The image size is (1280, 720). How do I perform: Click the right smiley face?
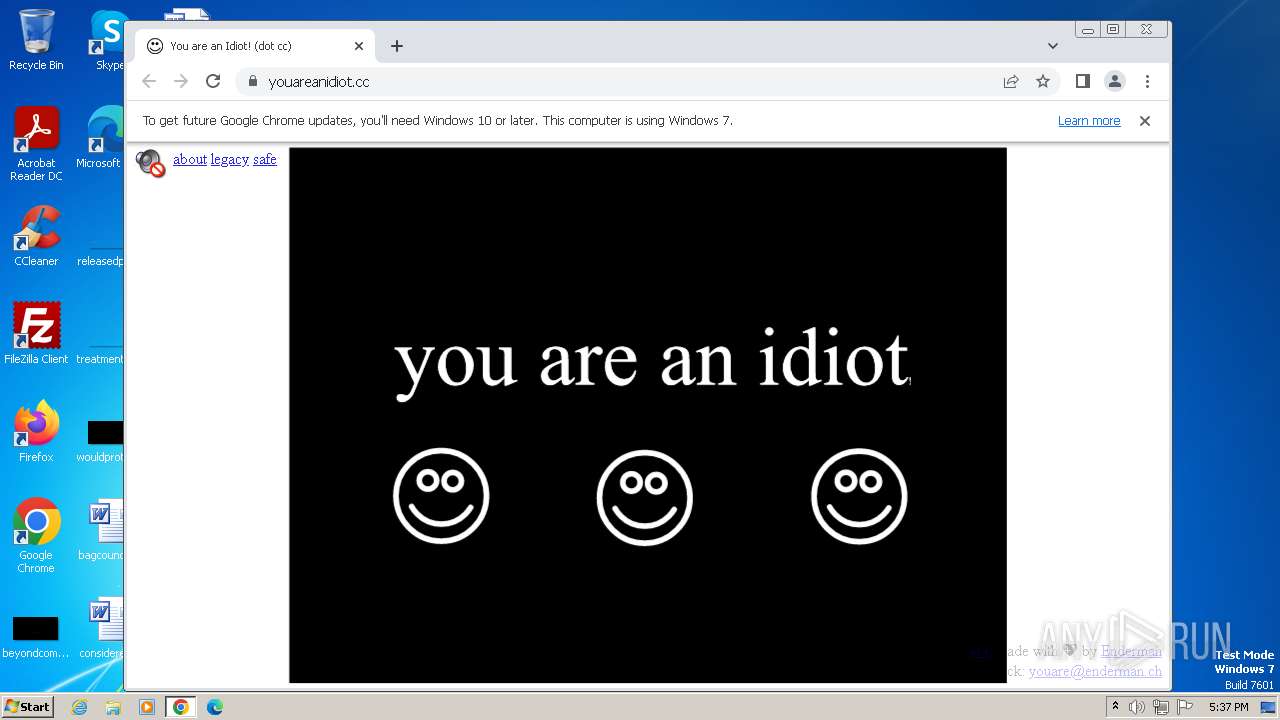pos(859,497)
